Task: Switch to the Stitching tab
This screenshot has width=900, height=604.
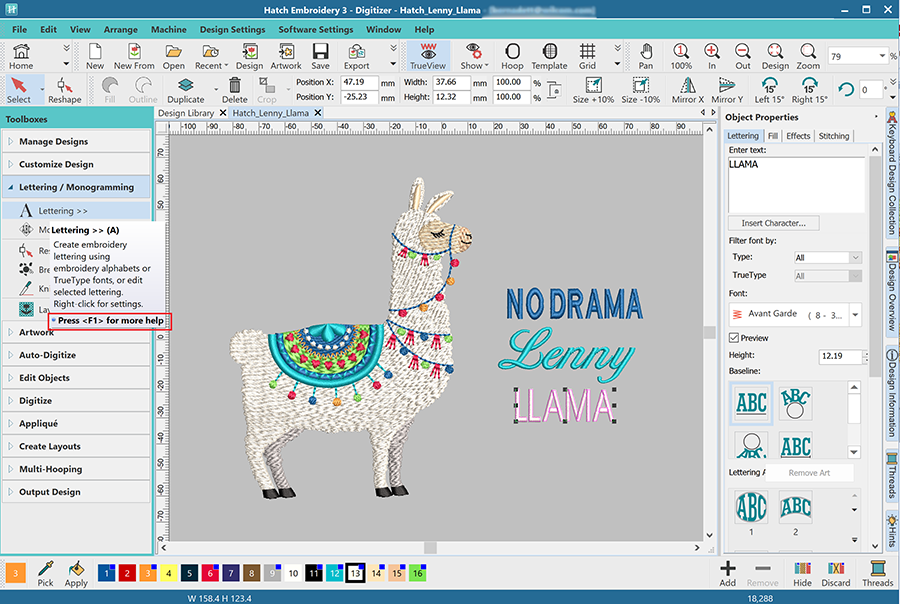Action: [833, 136]
